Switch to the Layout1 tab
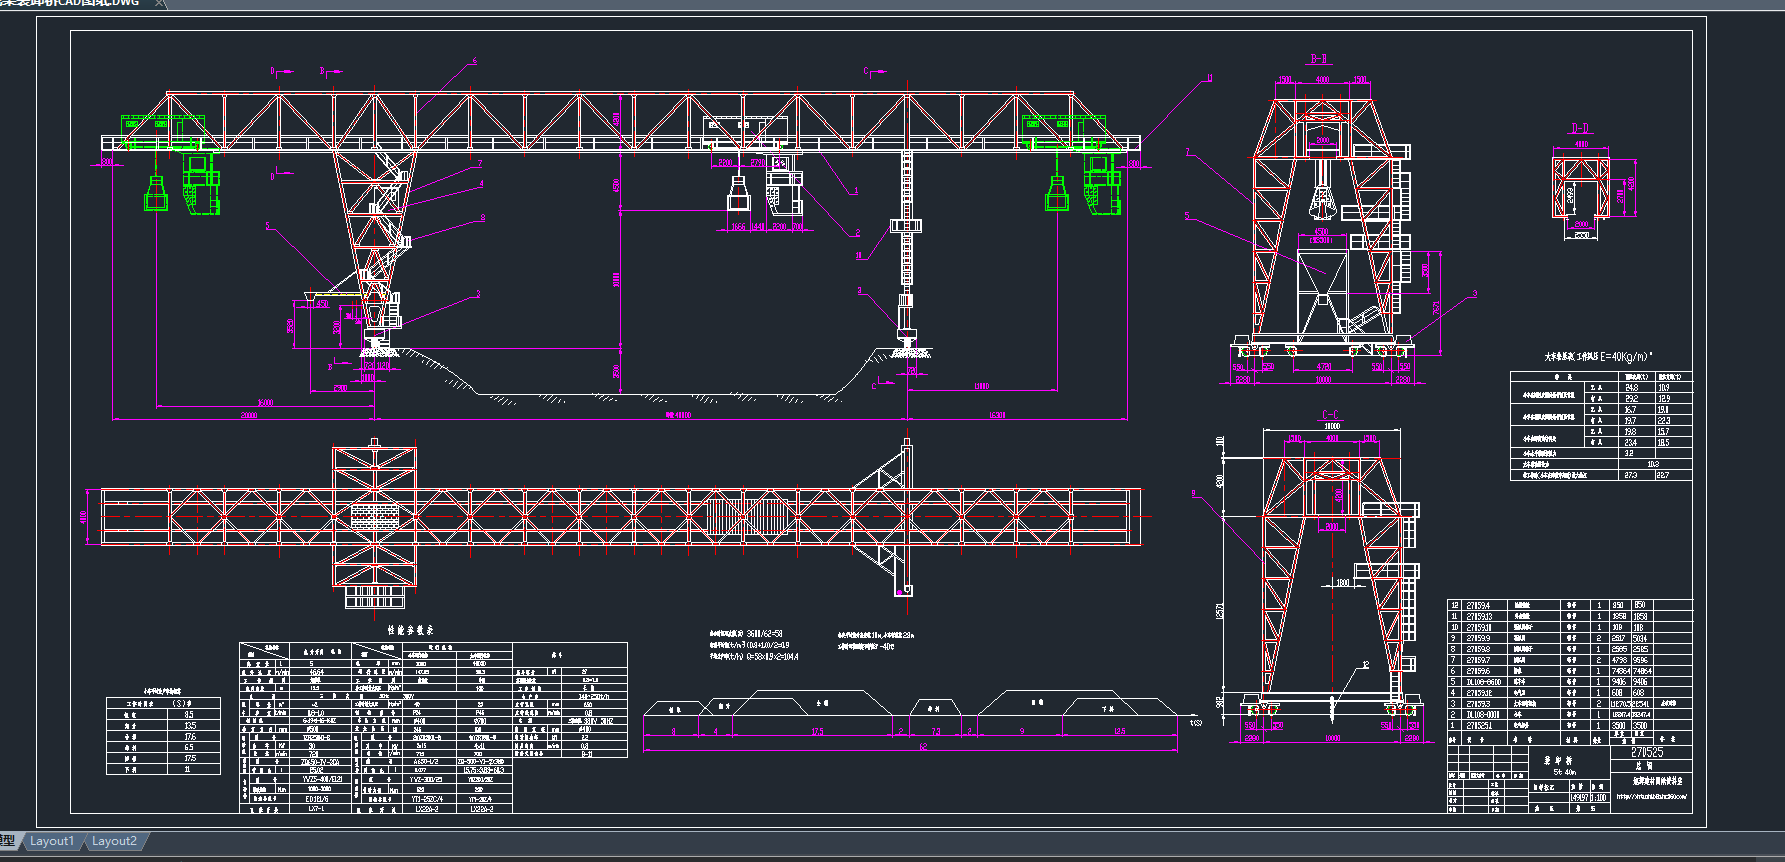The image size is (1785, 862). (x=52, y=841)
